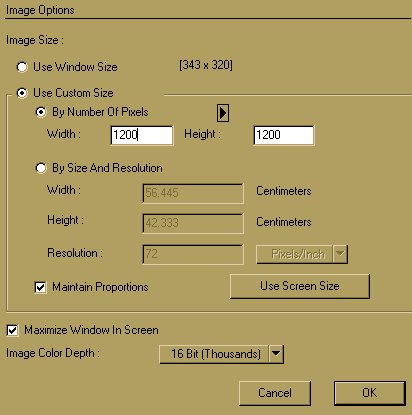412x415 pixels.
Task: Open the Image Color Depth dropdown arrow
Action: coord(276,354)
